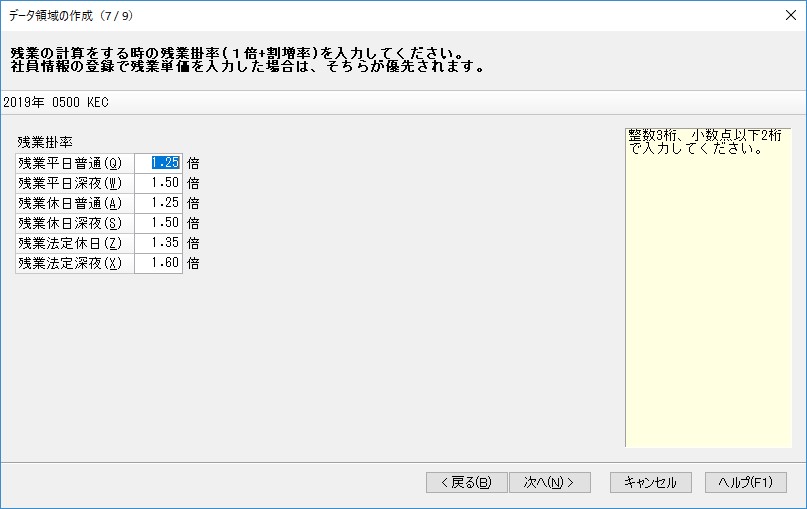
Task: Open help with ヘルプ(F1) button
Action: tap(746, 482)
